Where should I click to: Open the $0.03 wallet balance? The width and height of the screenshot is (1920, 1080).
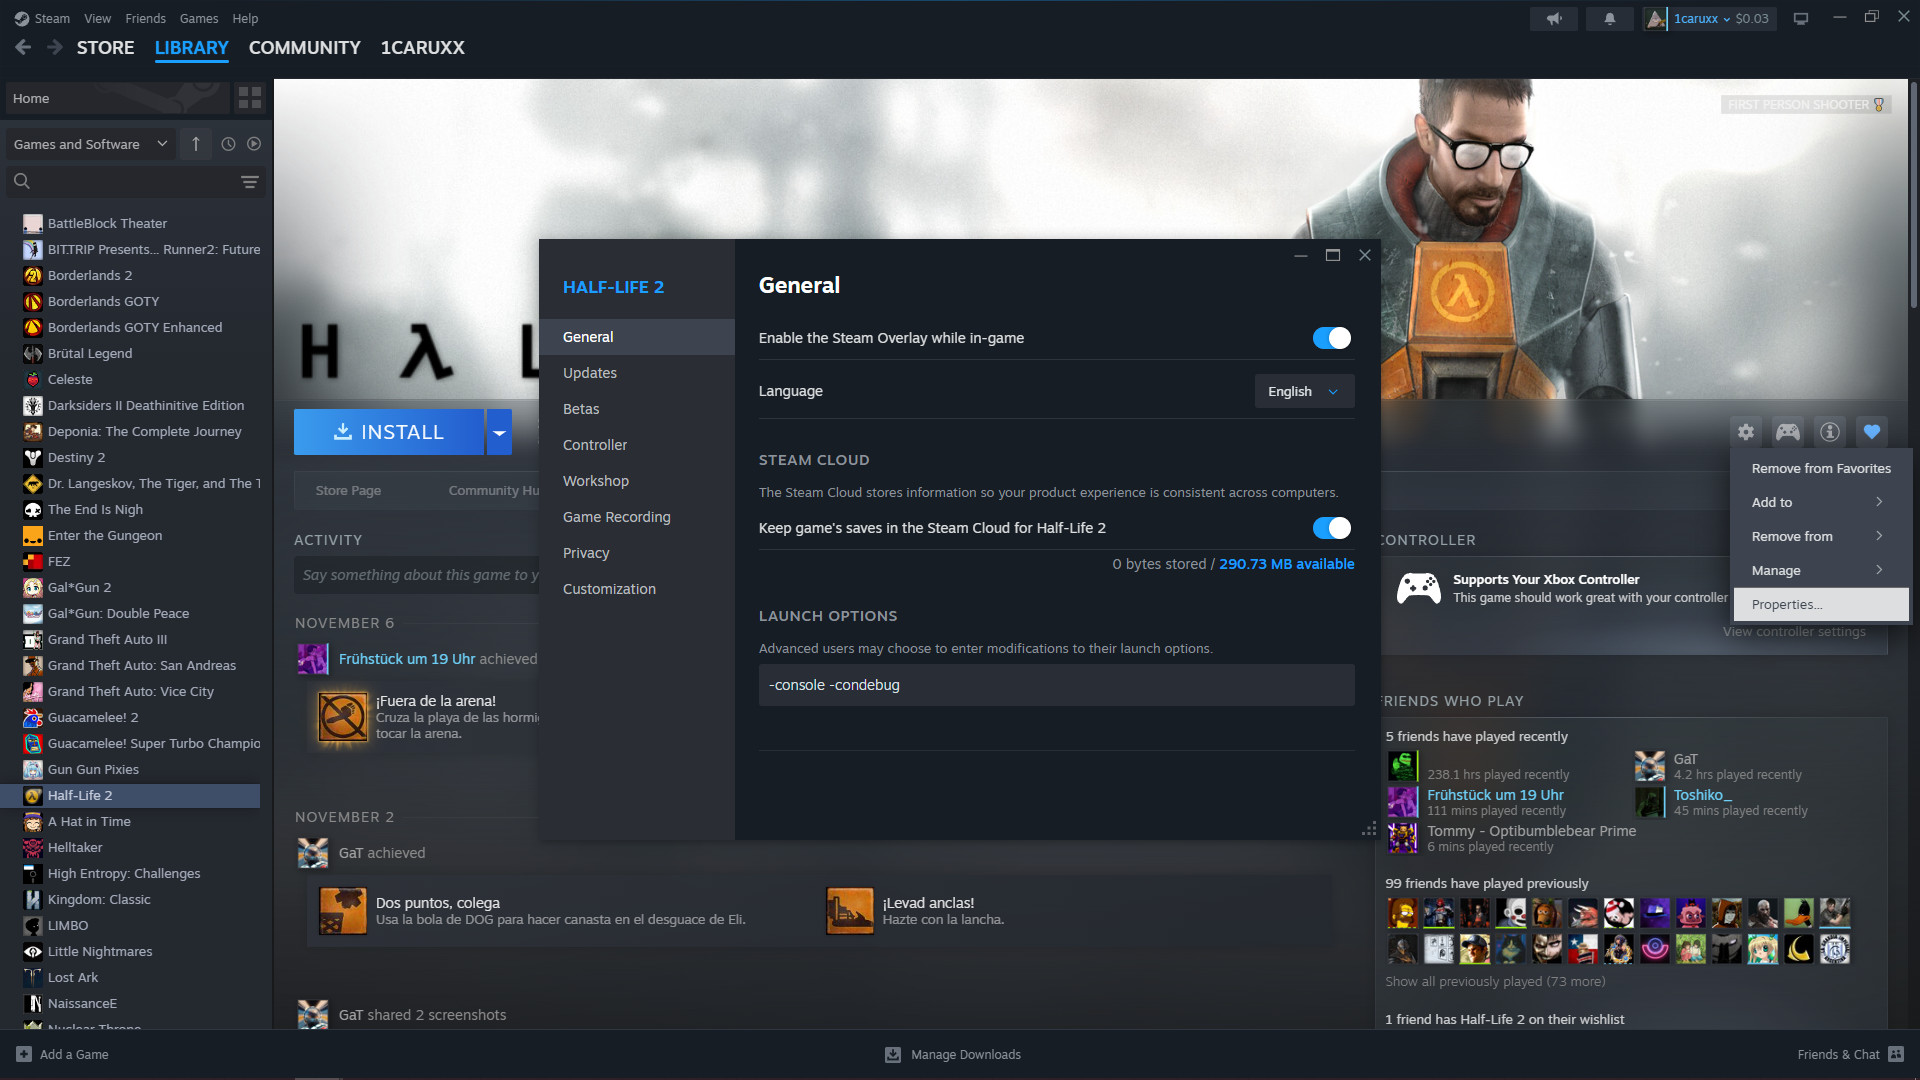[x=1752, y=18]
